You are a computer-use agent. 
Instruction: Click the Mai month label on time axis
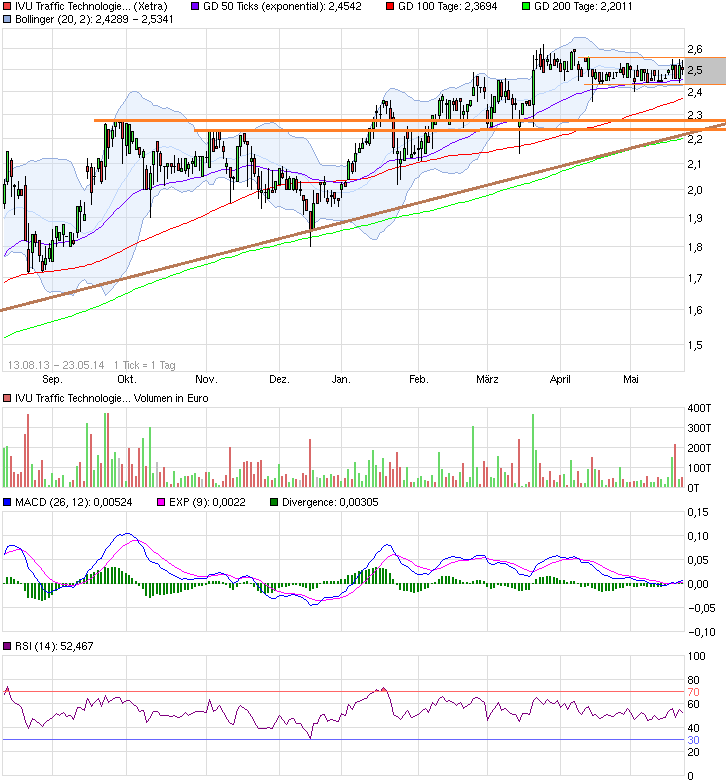[x=631, y=380]
